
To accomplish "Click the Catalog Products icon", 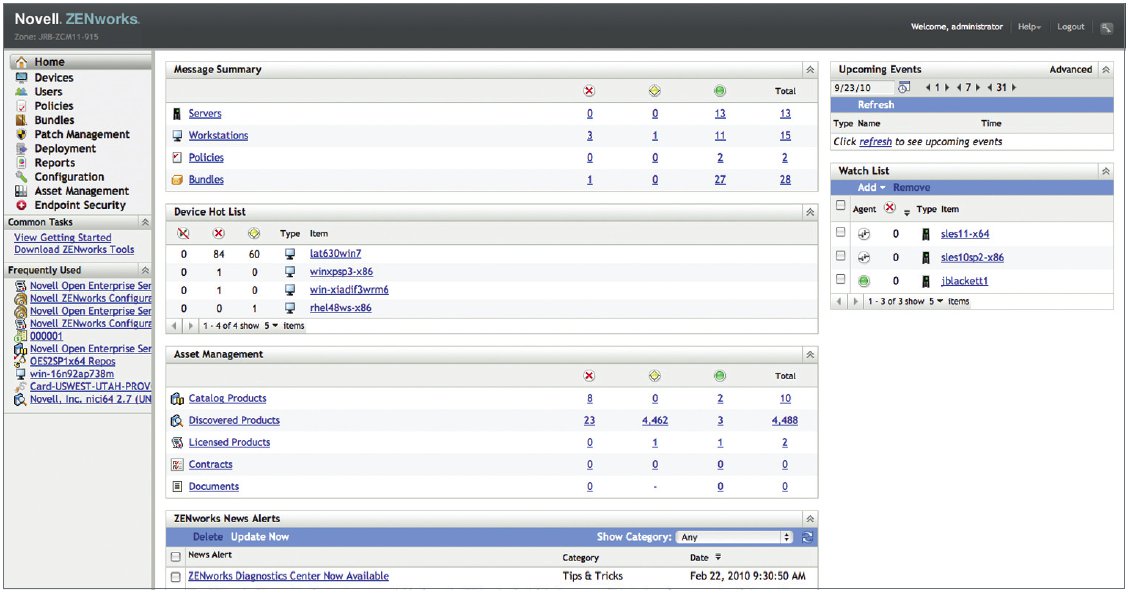I will [x=177, y=399].
